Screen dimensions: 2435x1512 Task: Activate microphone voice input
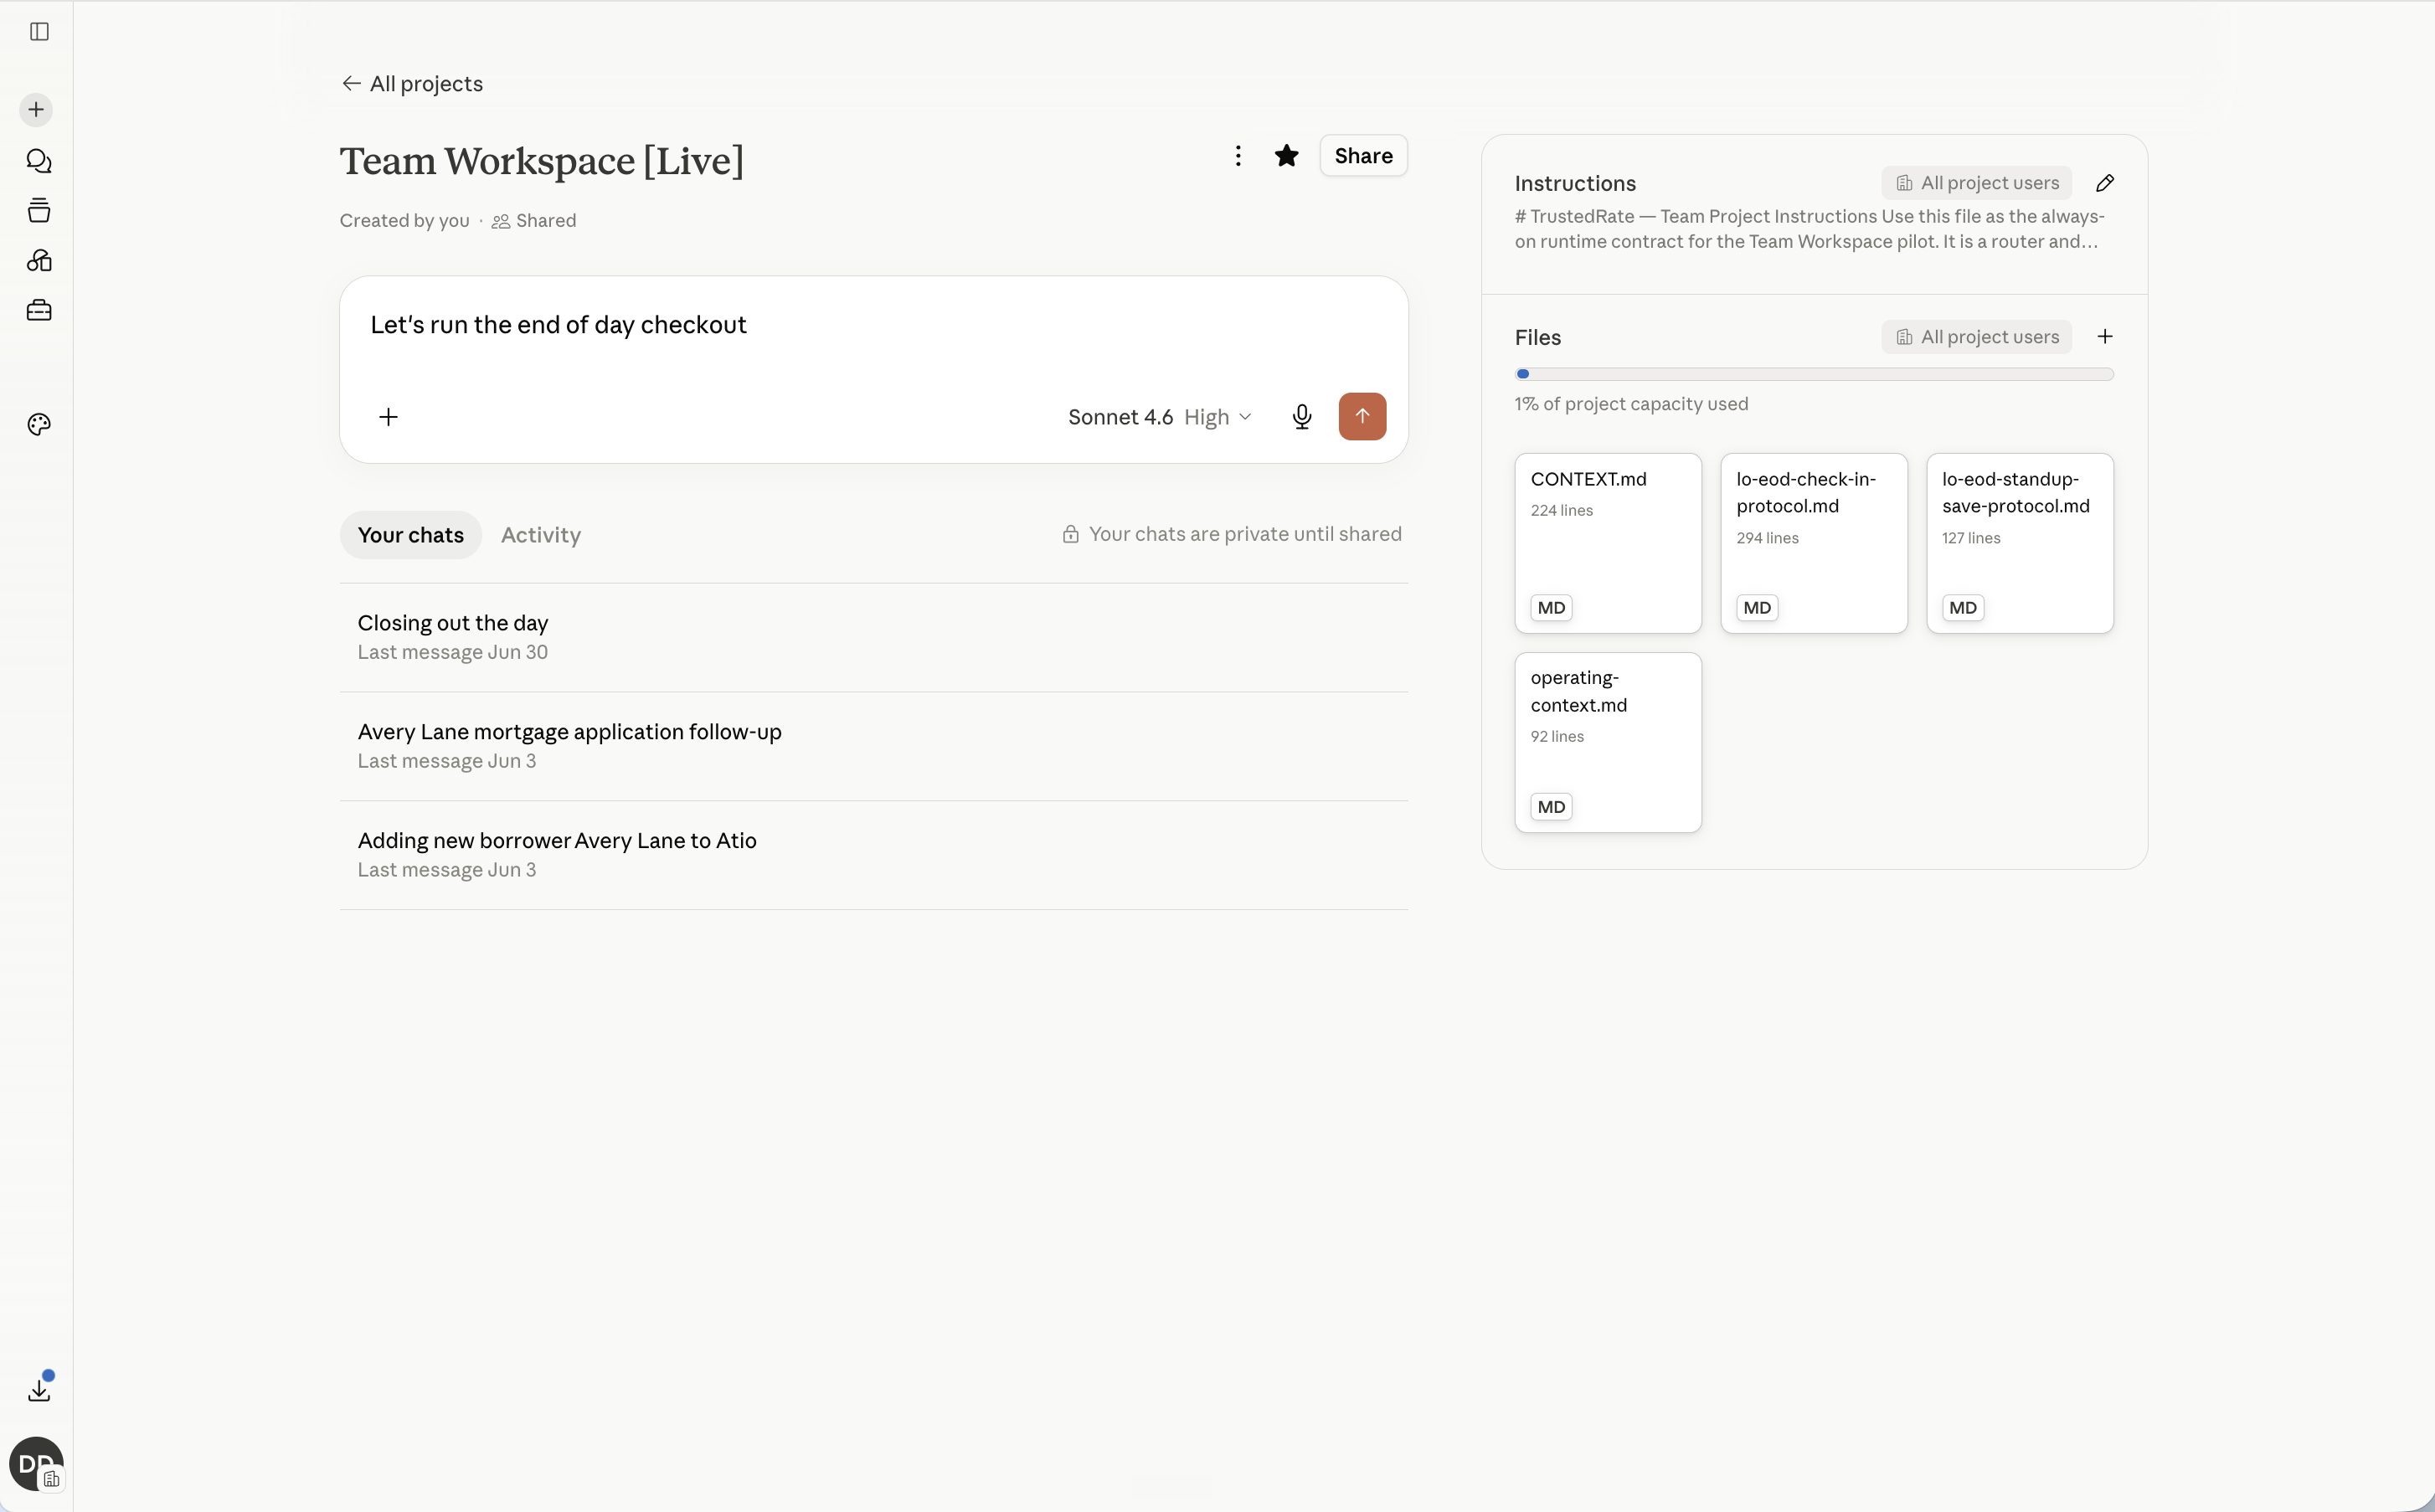1301,417
